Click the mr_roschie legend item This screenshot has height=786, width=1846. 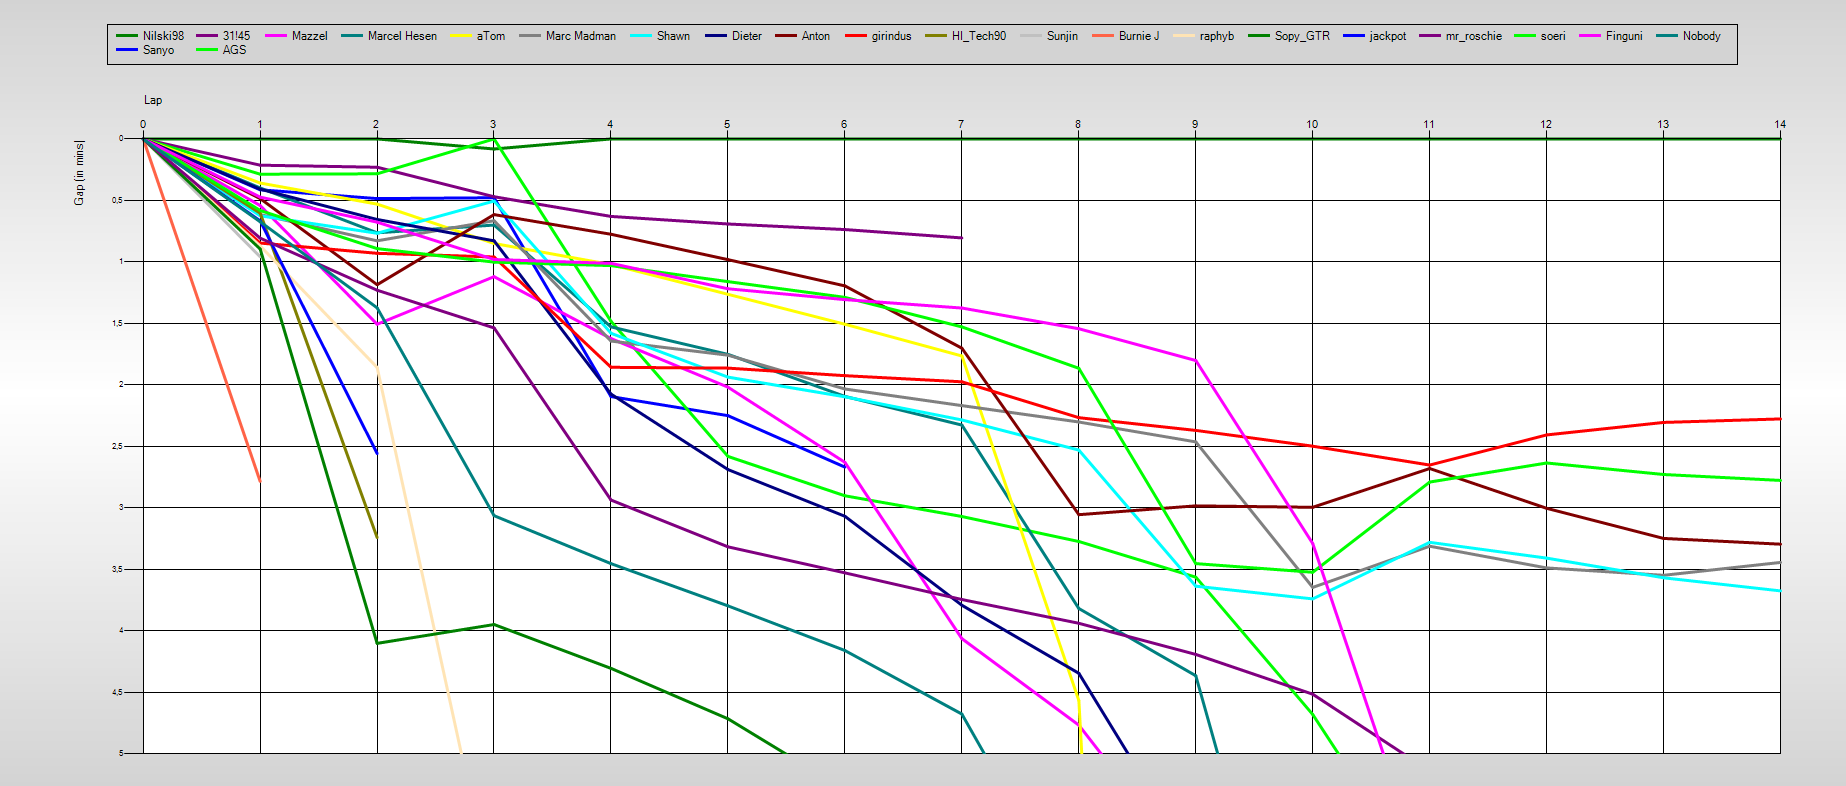coord(1473,36)
